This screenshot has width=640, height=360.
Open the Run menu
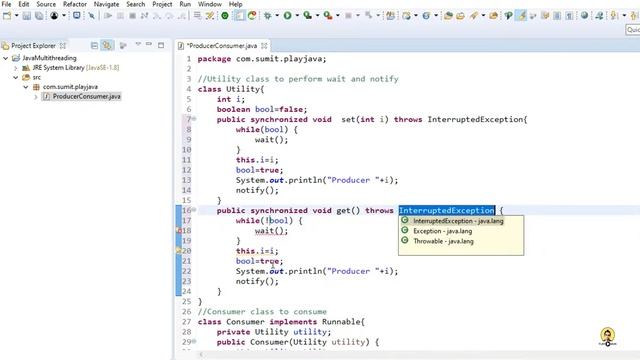point(185,4)
